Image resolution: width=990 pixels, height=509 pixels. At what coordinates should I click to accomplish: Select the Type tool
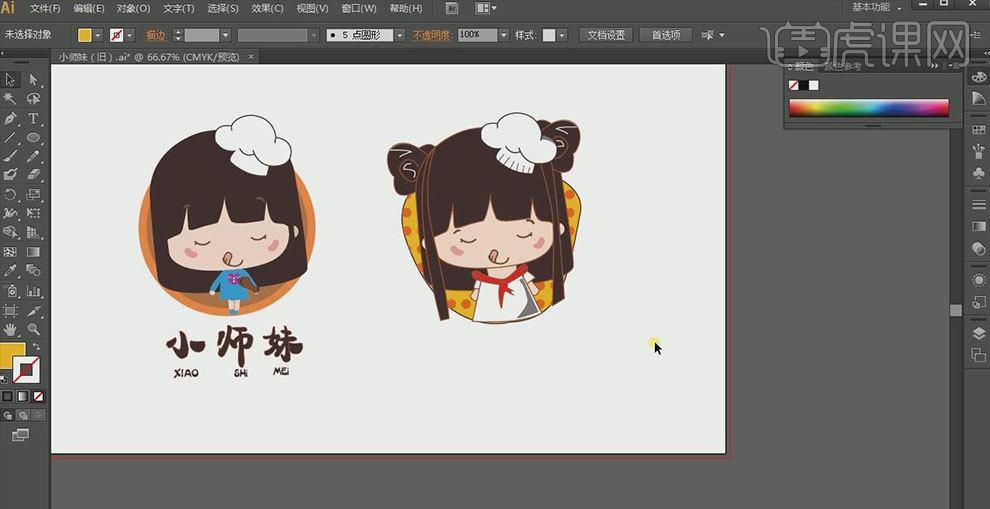tap(33, 118)
